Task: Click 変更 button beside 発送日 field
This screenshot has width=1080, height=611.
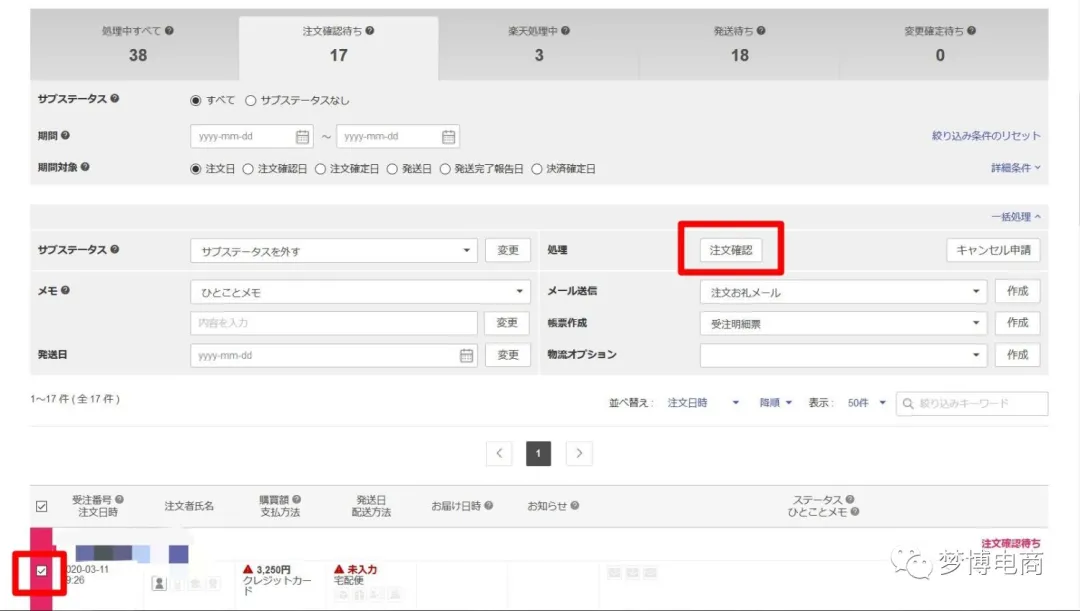Action: tap(508, 355)
